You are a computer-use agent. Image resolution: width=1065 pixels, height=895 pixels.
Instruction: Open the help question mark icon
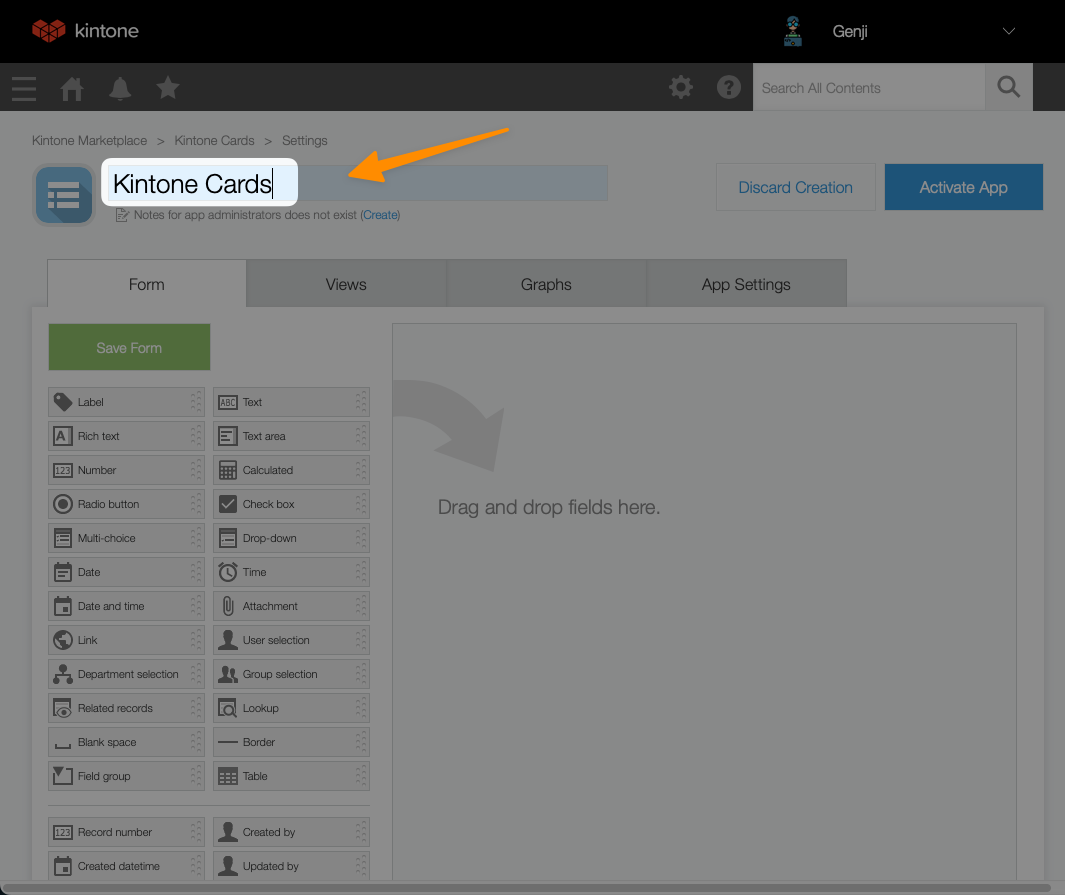coord(729,87)
